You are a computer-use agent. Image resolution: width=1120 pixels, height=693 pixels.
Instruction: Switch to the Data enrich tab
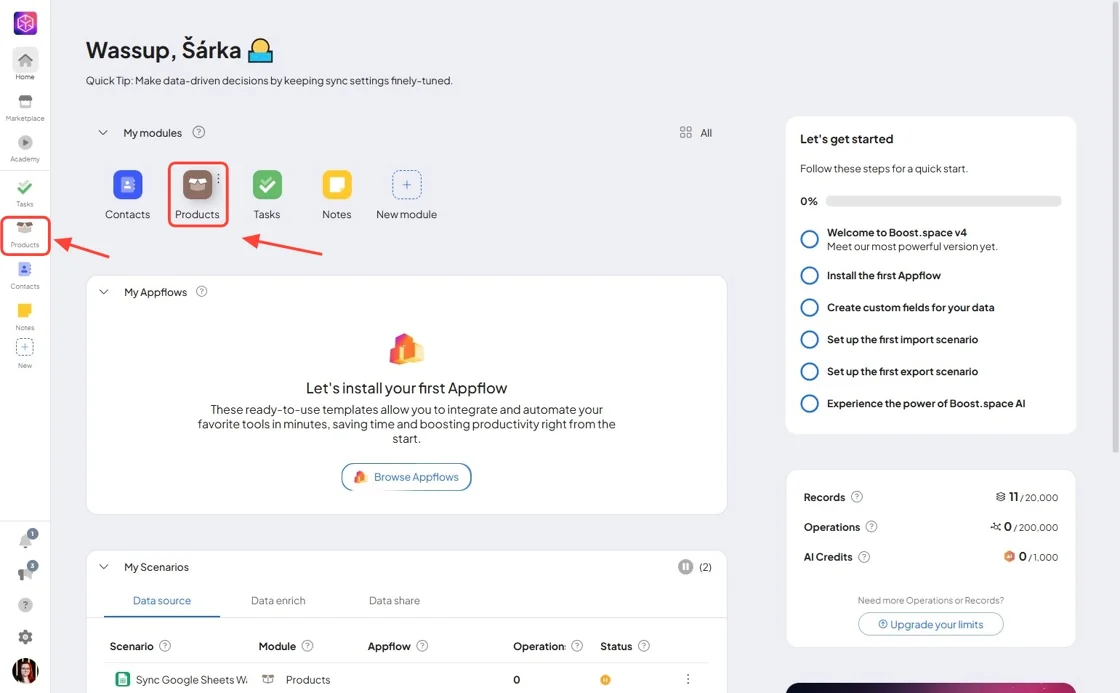coord(278,600)
